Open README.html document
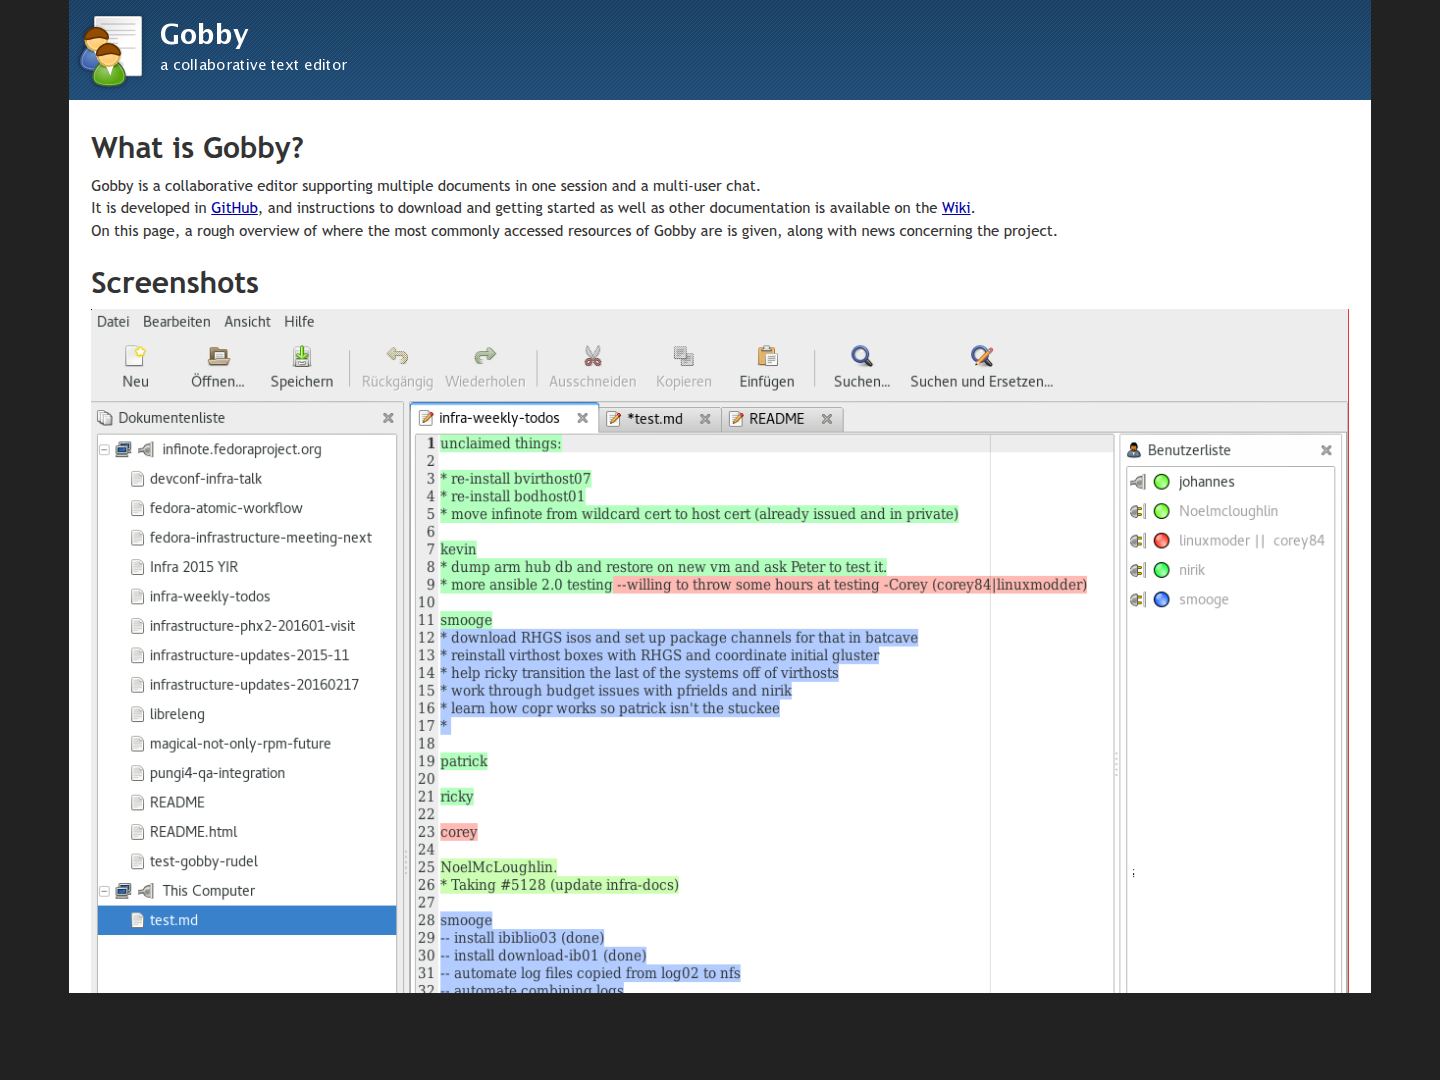The width and height of the screenshot is (1440, 1080). 194,832
